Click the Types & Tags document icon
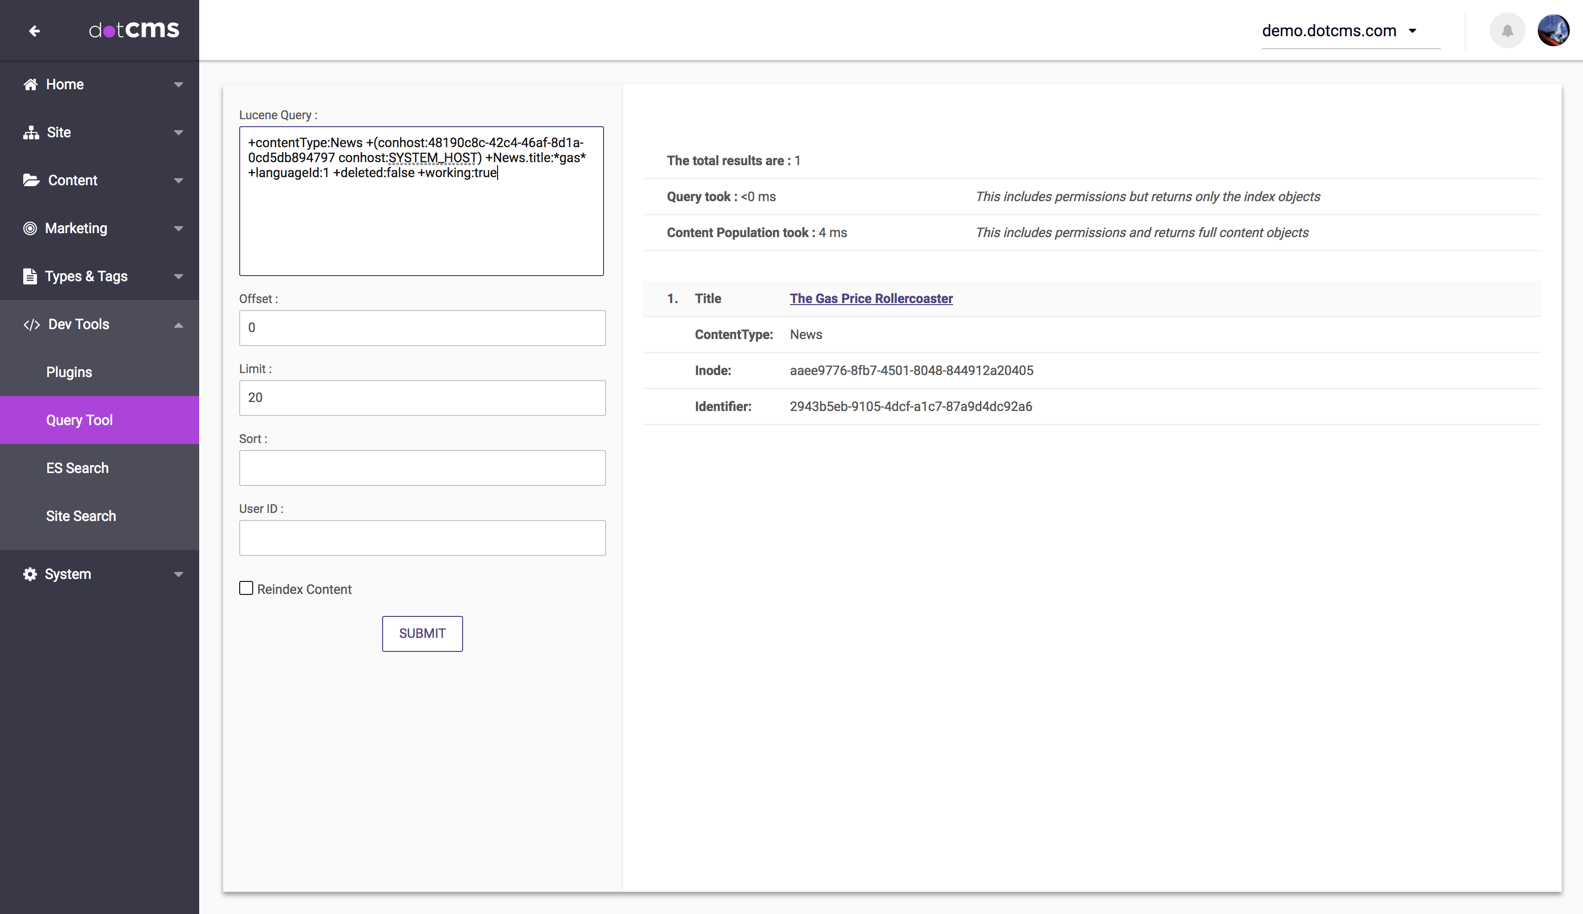This screenshot has width=1583, height=914. point(30,277)
